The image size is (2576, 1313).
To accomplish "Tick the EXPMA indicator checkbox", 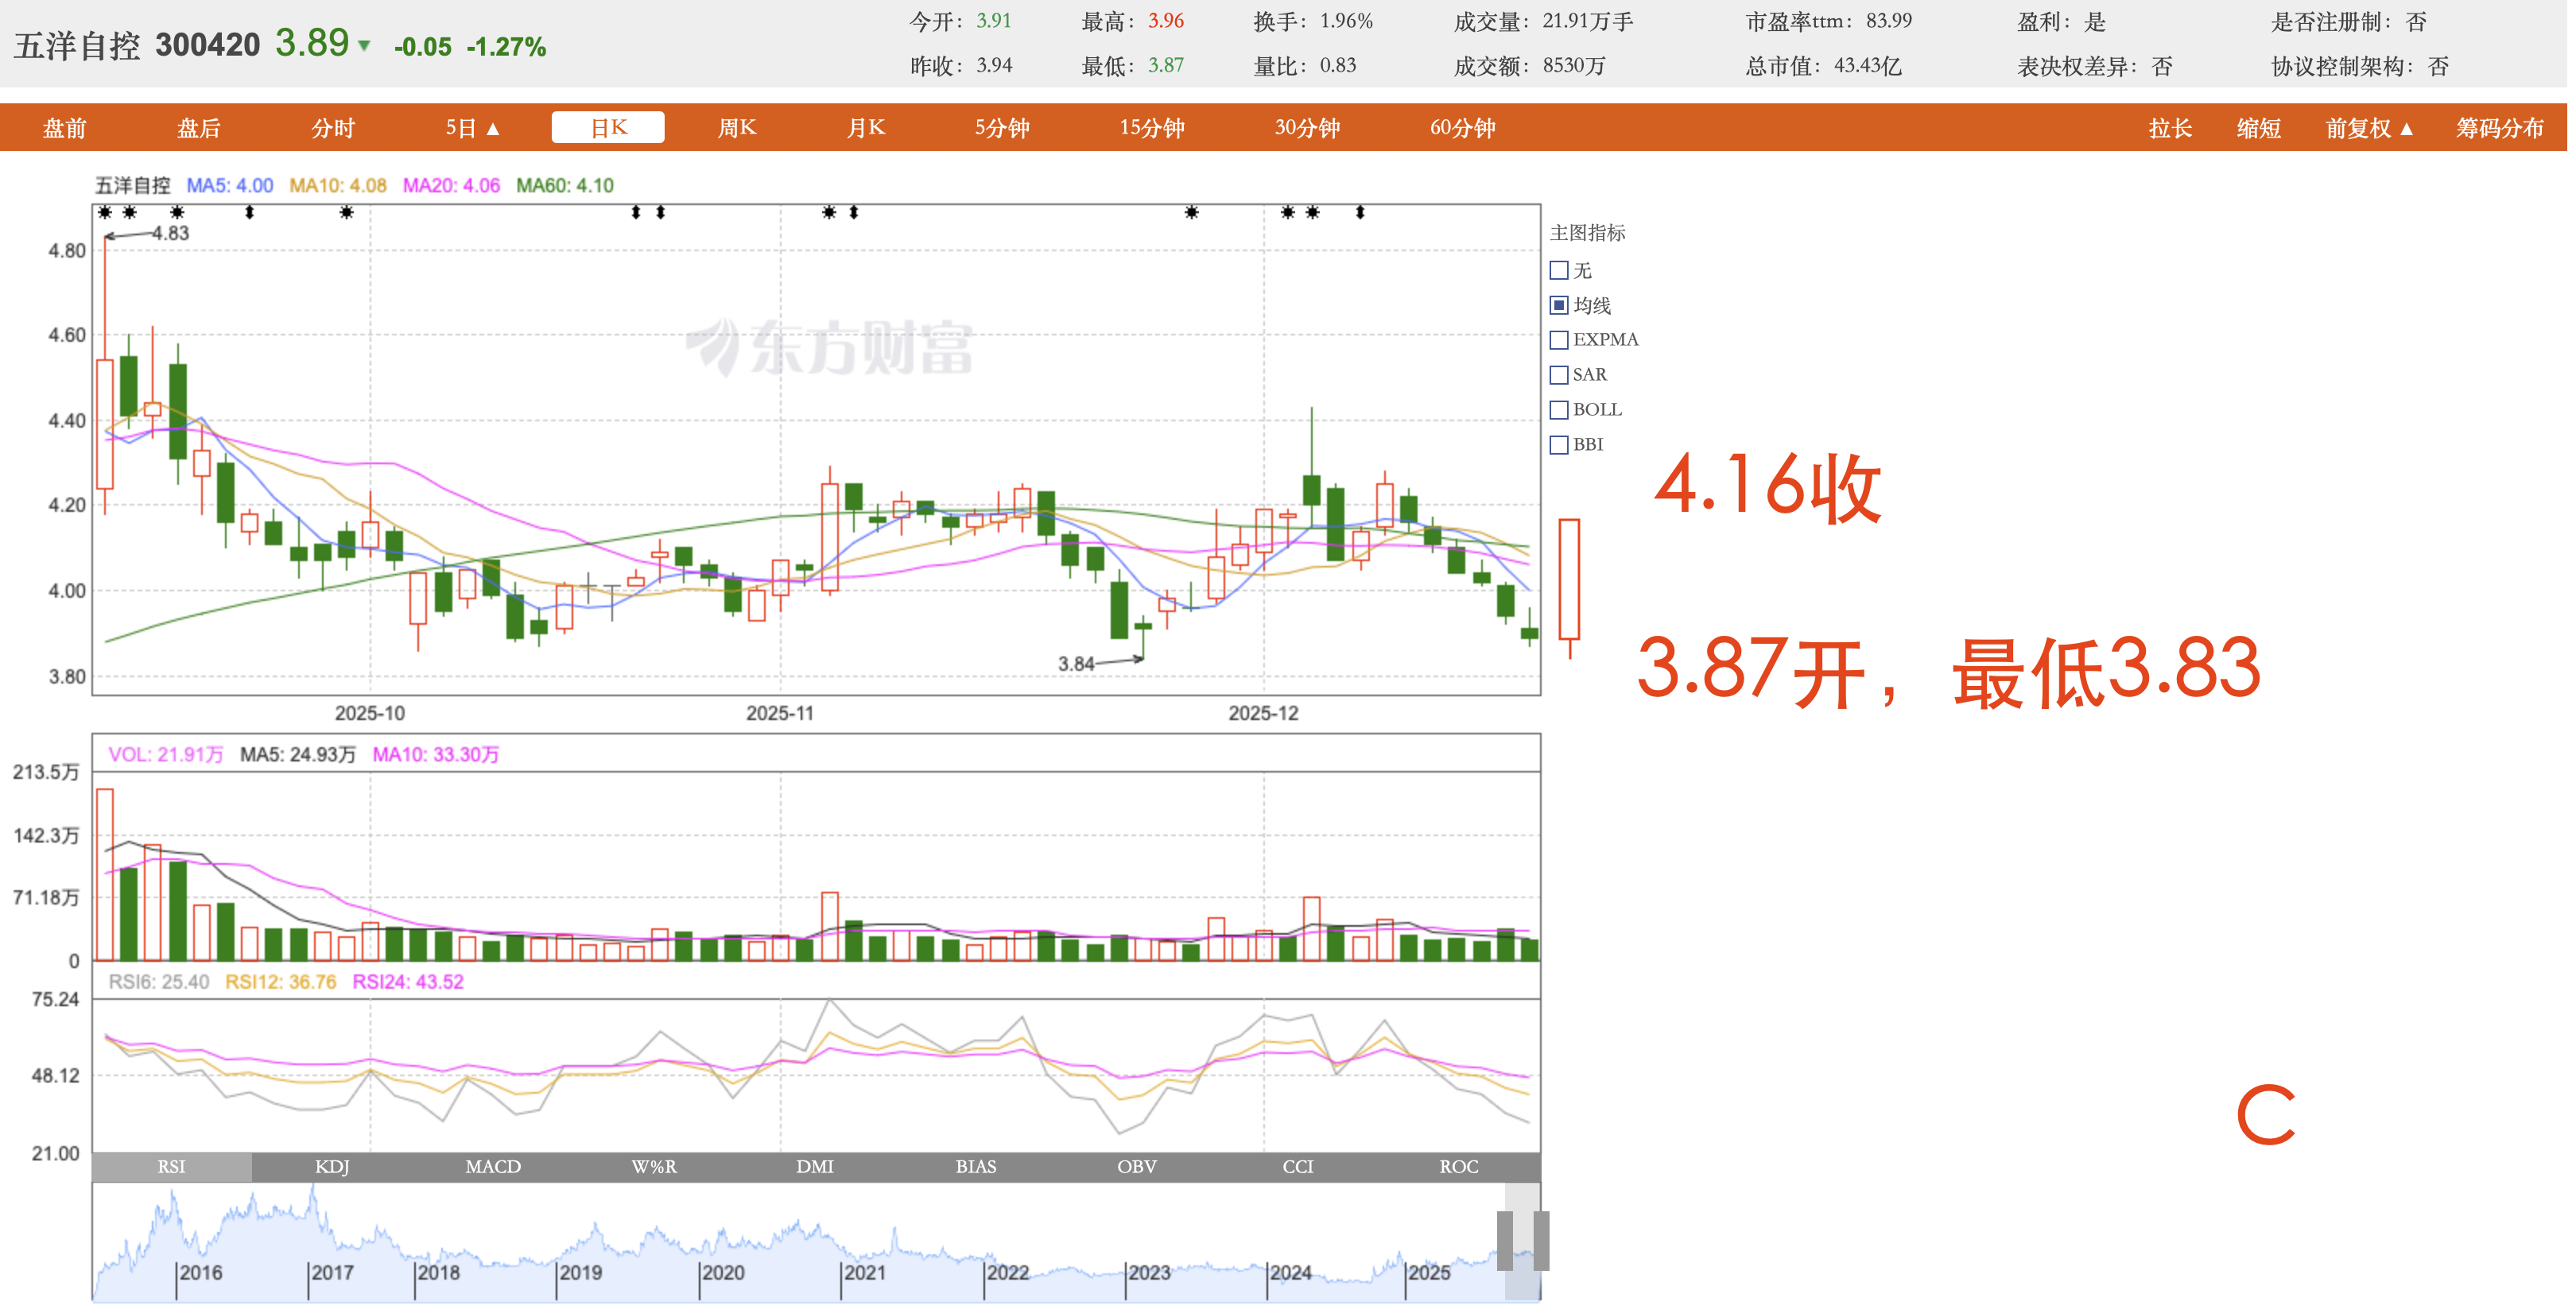I will click(1558, 340).
